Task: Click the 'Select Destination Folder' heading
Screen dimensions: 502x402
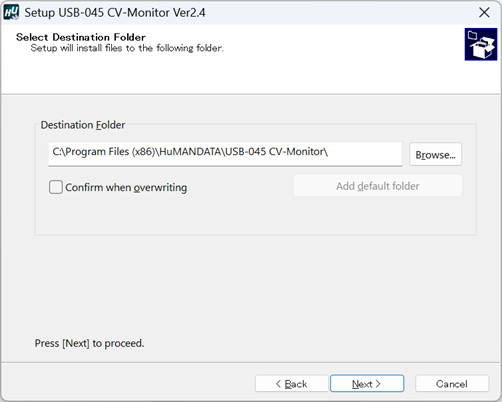Action: click(81, 37)
